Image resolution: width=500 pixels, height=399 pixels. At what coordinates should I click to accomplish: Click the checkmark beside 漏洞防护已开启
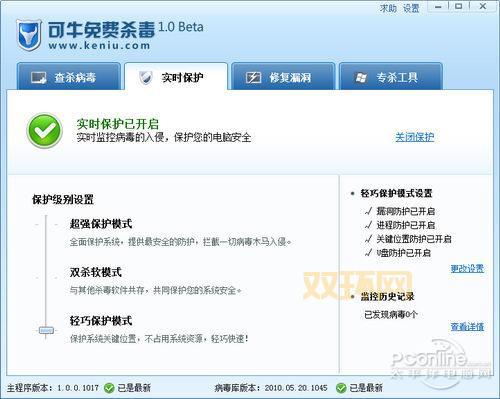368,211
